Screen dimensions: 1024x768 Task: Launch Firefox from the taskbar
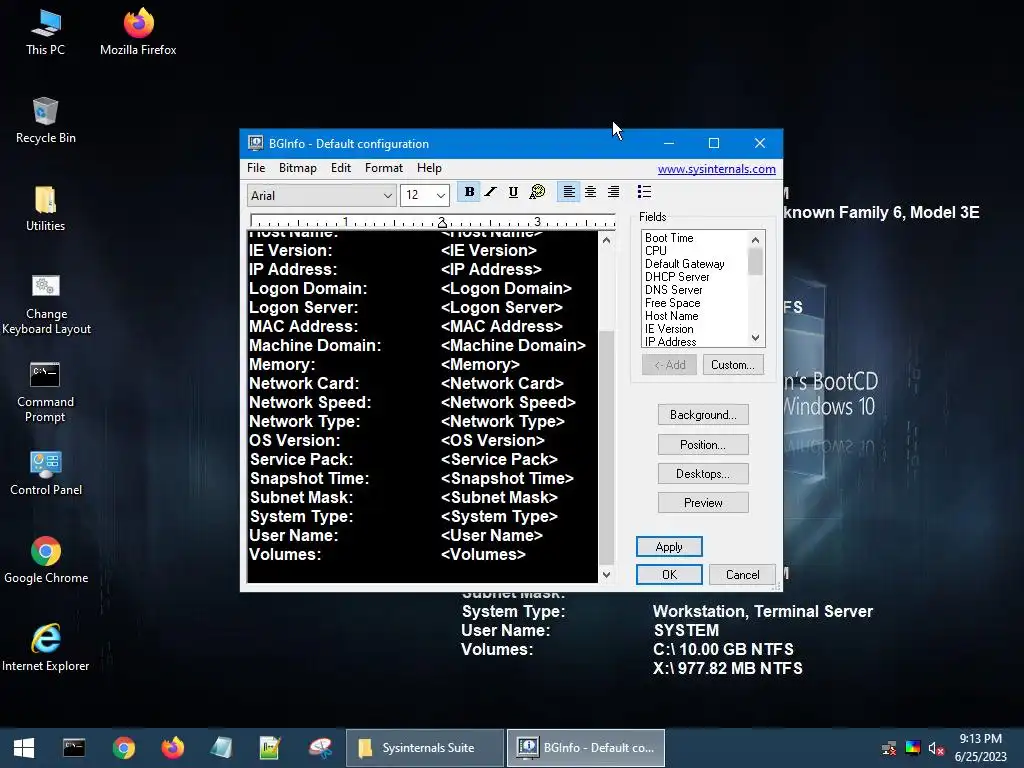pyautogui.click(x=173, y=748)
